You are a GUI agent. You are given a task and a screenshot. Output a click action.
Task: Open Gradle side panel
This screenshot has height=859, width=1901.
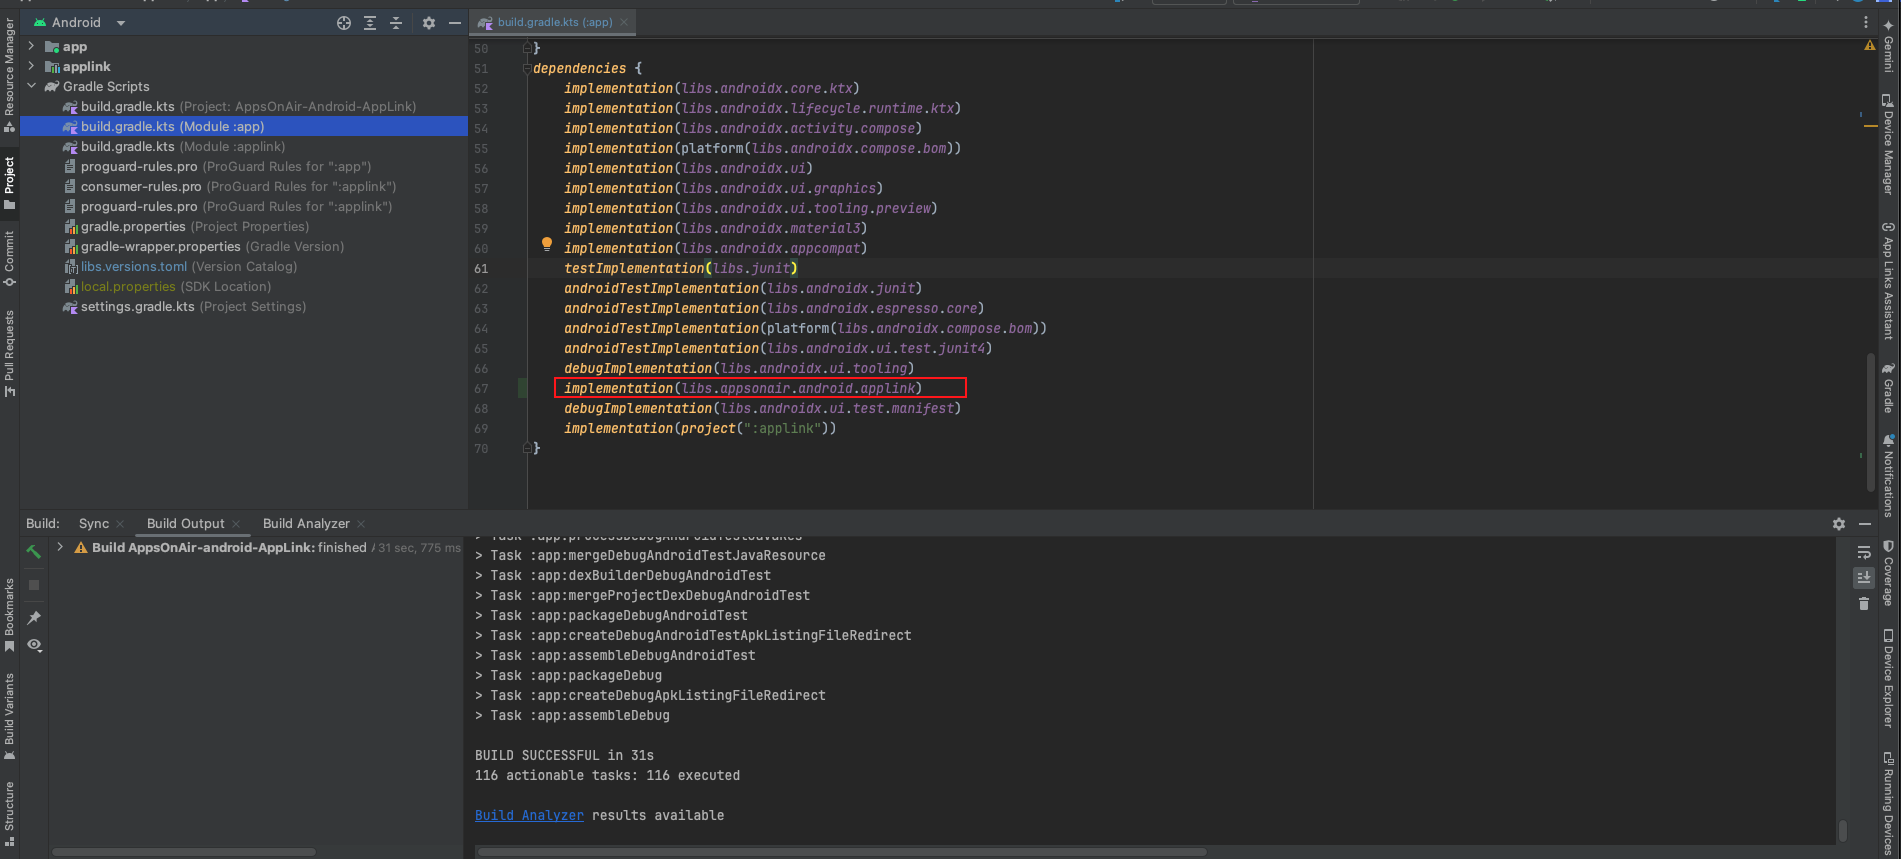(x=1888, y=387)
